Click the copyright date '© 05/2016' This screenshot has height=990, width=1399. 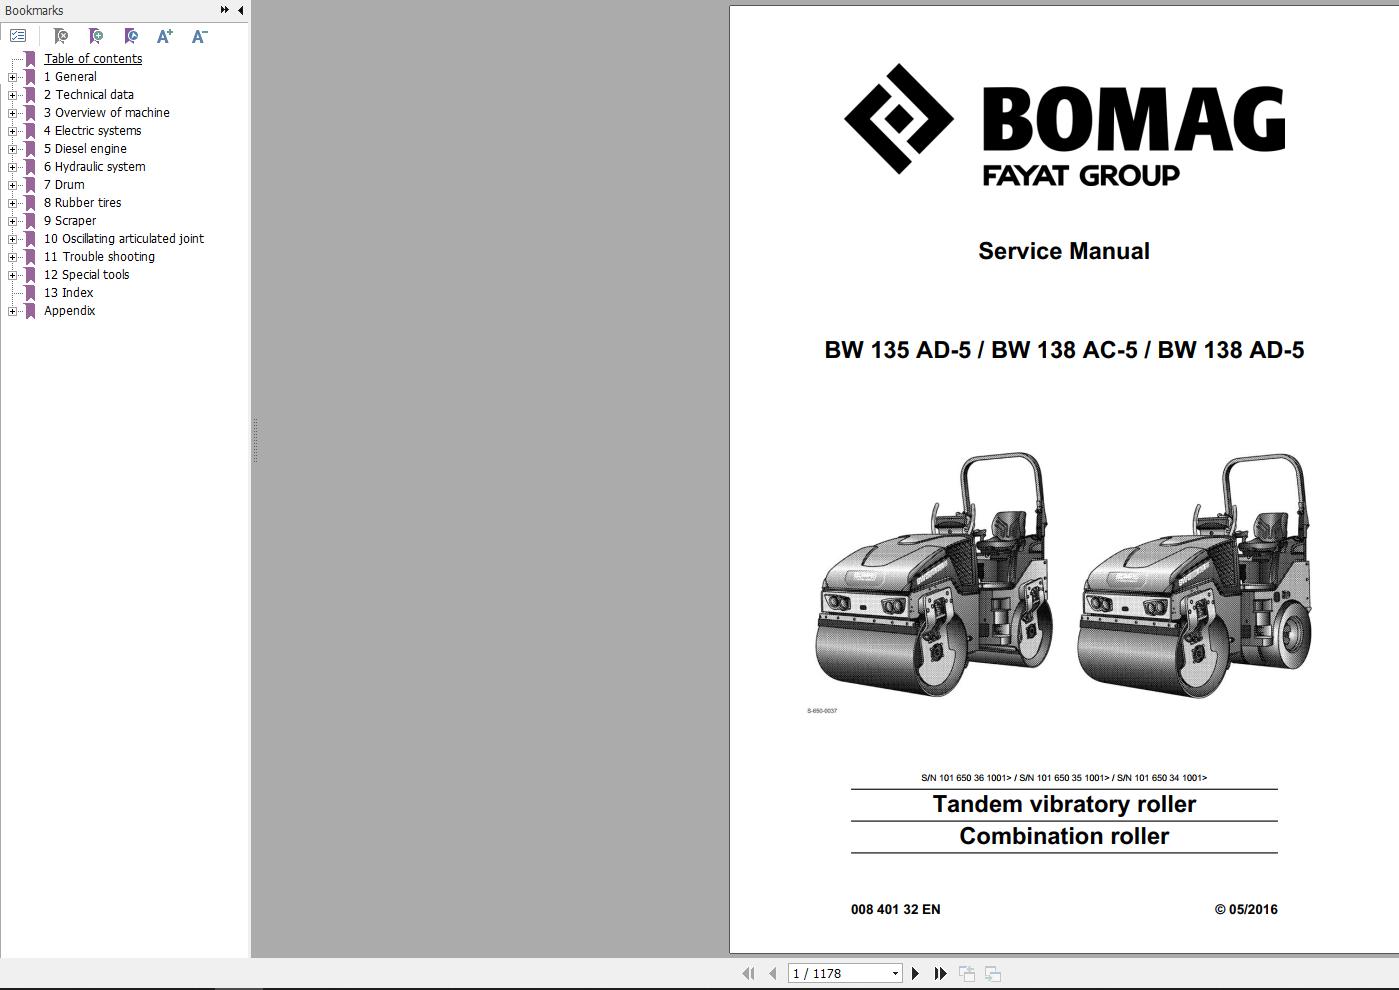[x=1246, y=909]
